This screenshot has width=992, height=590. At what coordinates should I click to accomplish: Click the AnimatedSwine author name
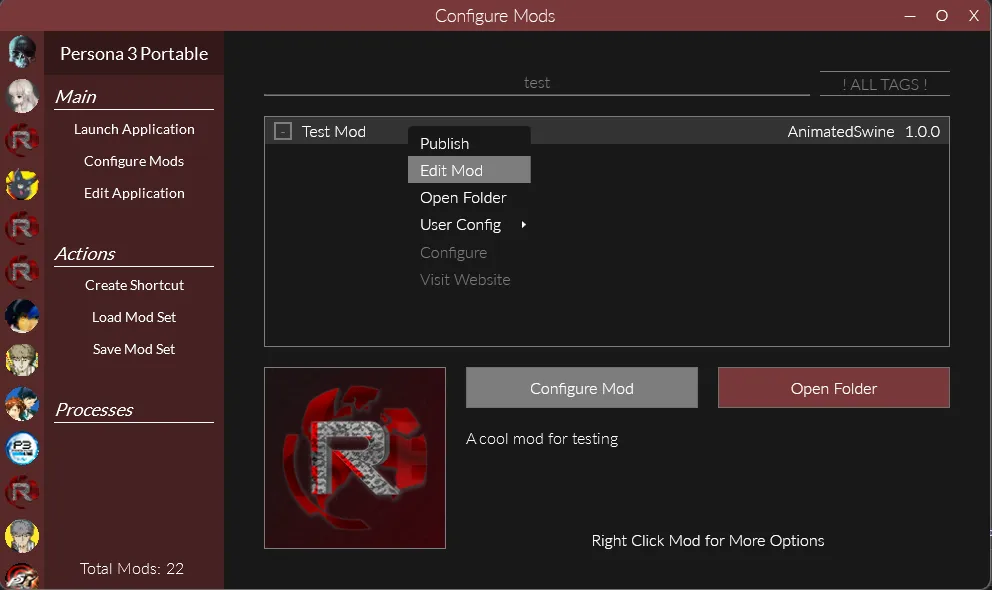pos(841,132)
